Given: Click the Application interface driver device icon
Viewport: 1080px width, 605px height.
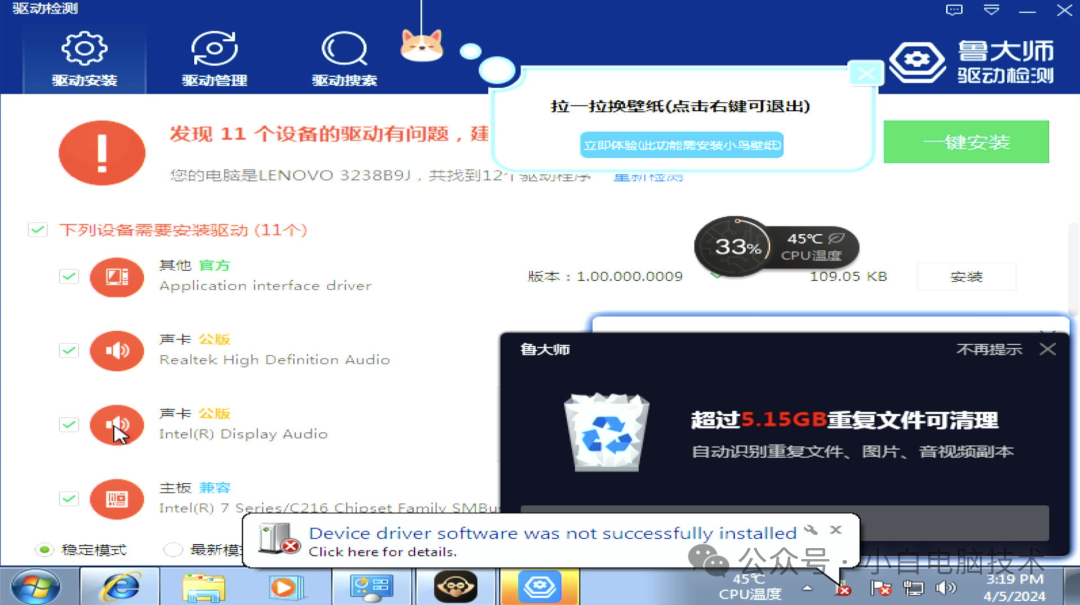Looking at the screenshot, I should (116, 277).
